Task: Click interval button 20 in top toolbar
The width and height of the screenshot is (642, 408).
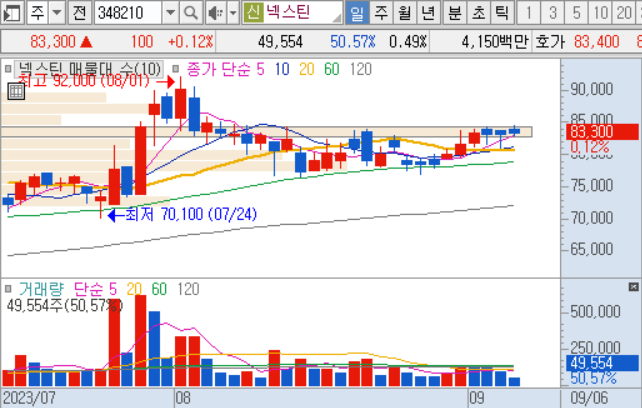Action: tap(624, 13)
